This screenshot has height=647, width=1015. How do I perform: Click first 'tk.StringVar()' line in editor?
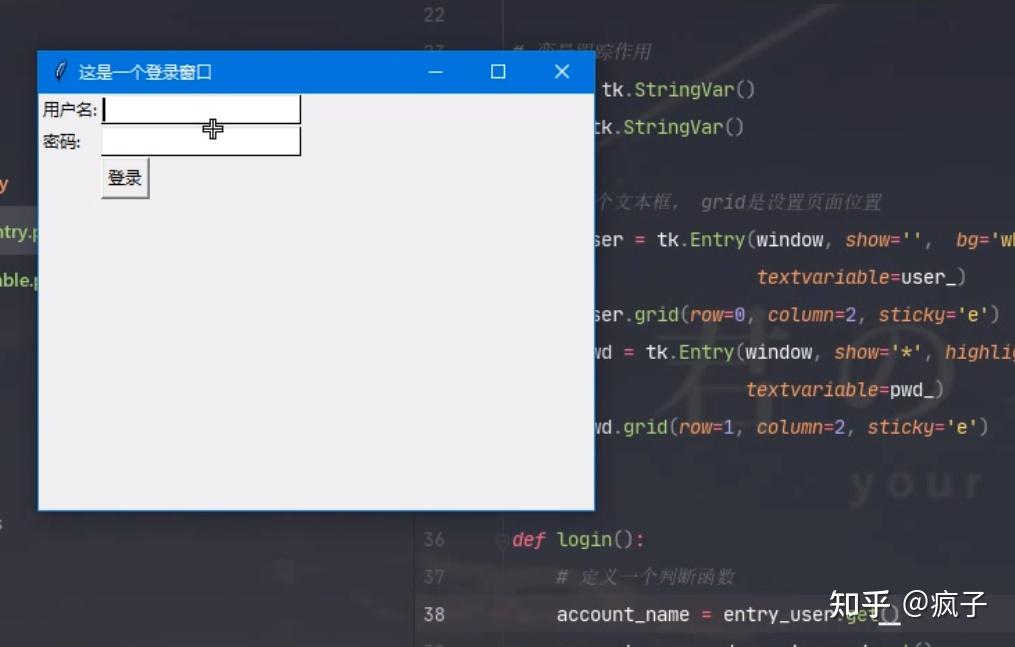click(678, 90)
